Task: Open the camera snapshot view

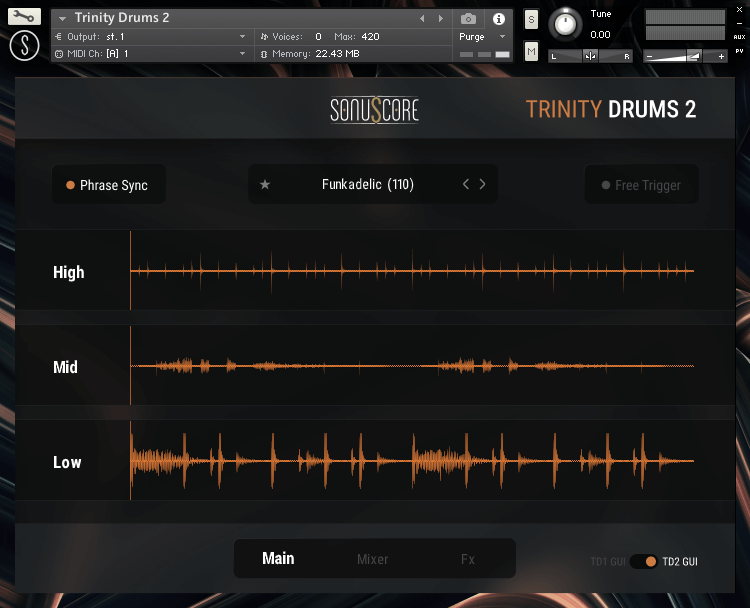Action: [x=468, y=19]
